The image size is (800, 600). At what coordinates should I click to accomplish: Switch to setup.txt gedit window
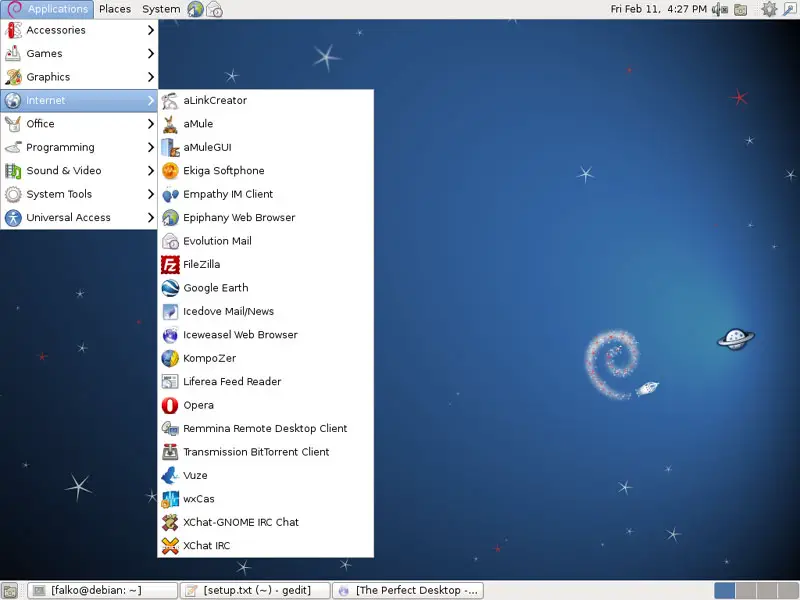pyautogui.click(x=255, y=590)
